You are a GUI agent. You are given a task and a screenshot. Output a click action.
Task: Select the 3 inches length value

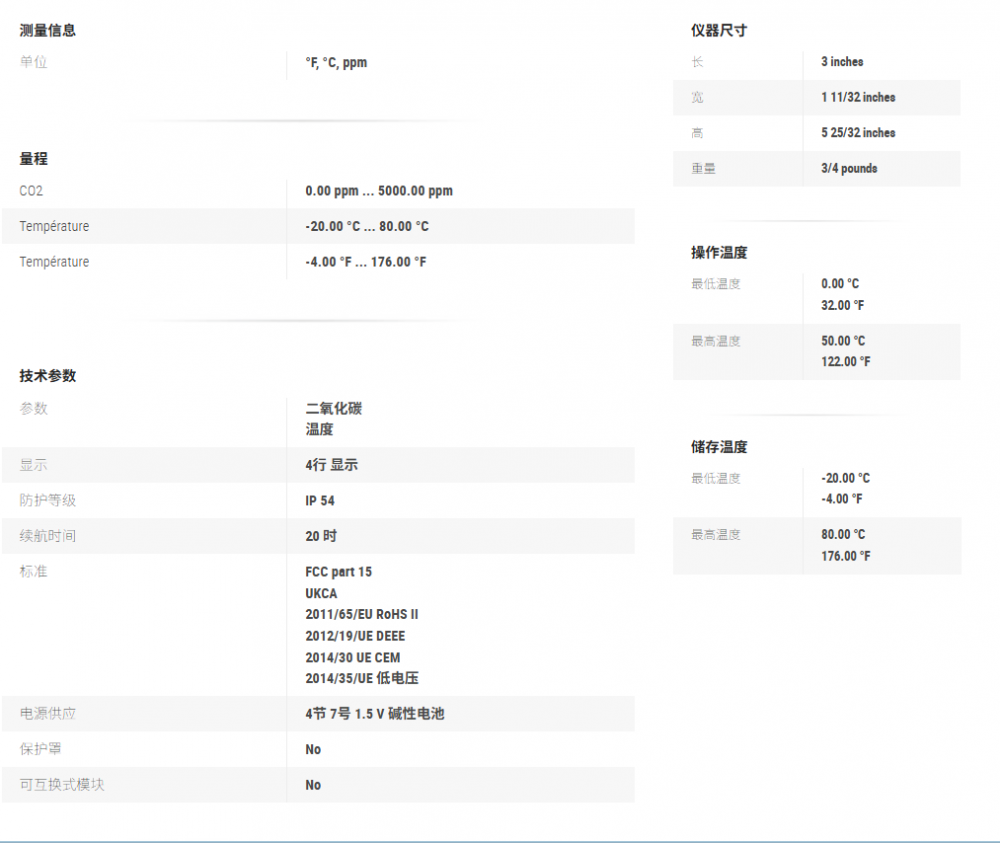(842, 62)
